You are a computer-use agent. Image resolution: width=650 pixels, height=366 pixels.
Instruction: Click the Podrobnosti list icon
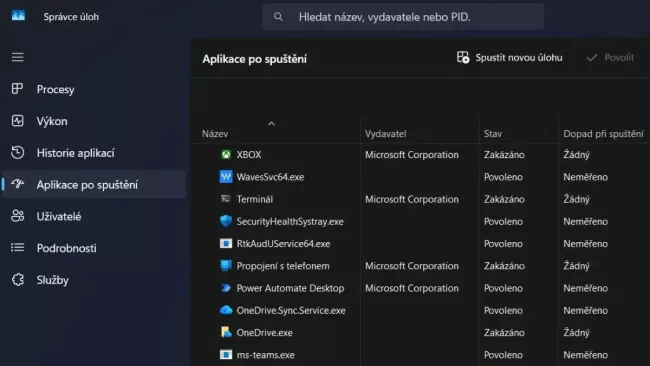coord(17,247)
